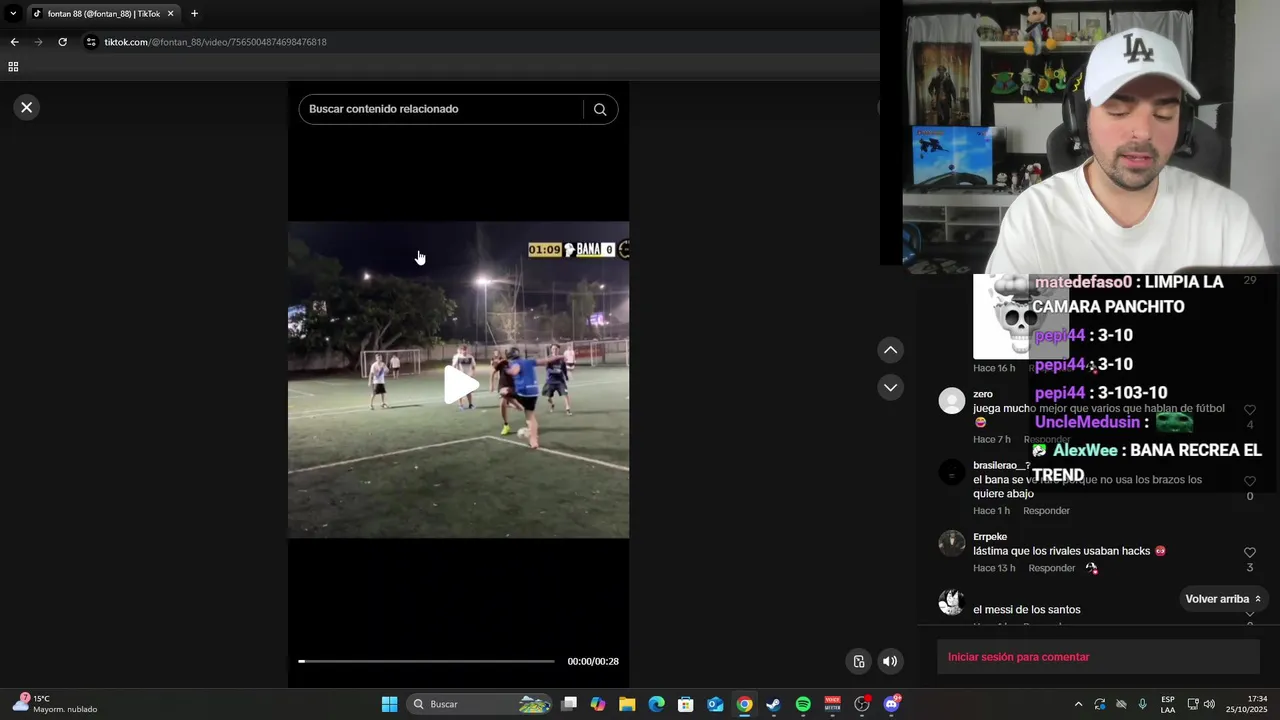The height and width of the screenshot is (720, 1280).
Task: Open Microsoft Store from taskbar
Action: click(x=686, y=704)
